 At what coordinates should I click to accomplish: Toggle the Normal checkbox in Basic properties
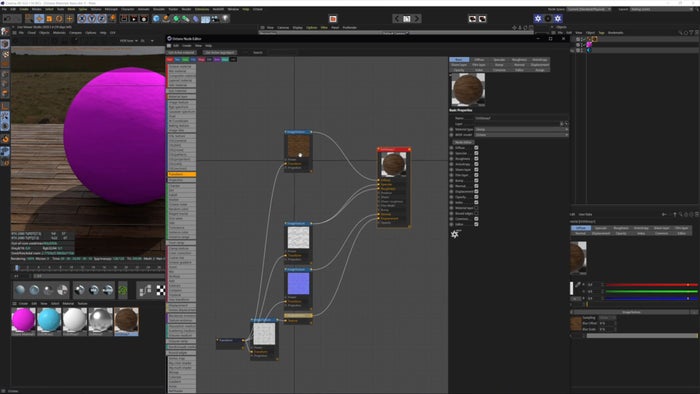click(x=476, y=186)
